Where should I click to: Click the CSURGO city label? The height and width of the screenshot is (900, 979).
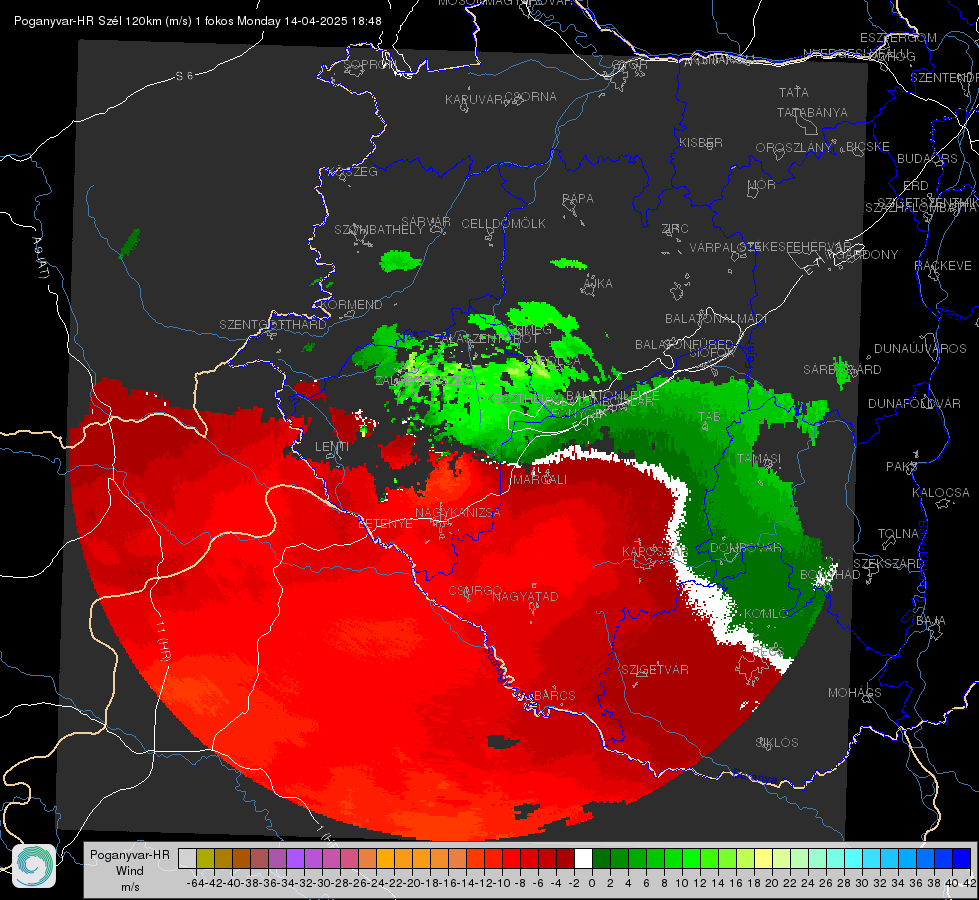pos(476,590)
